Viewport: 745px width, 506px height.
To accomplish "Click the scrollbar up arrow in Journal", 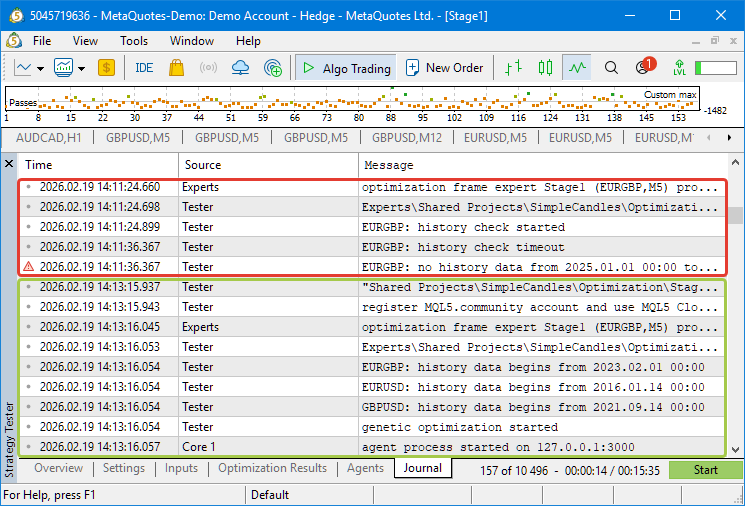I will (x=735, y=162).
